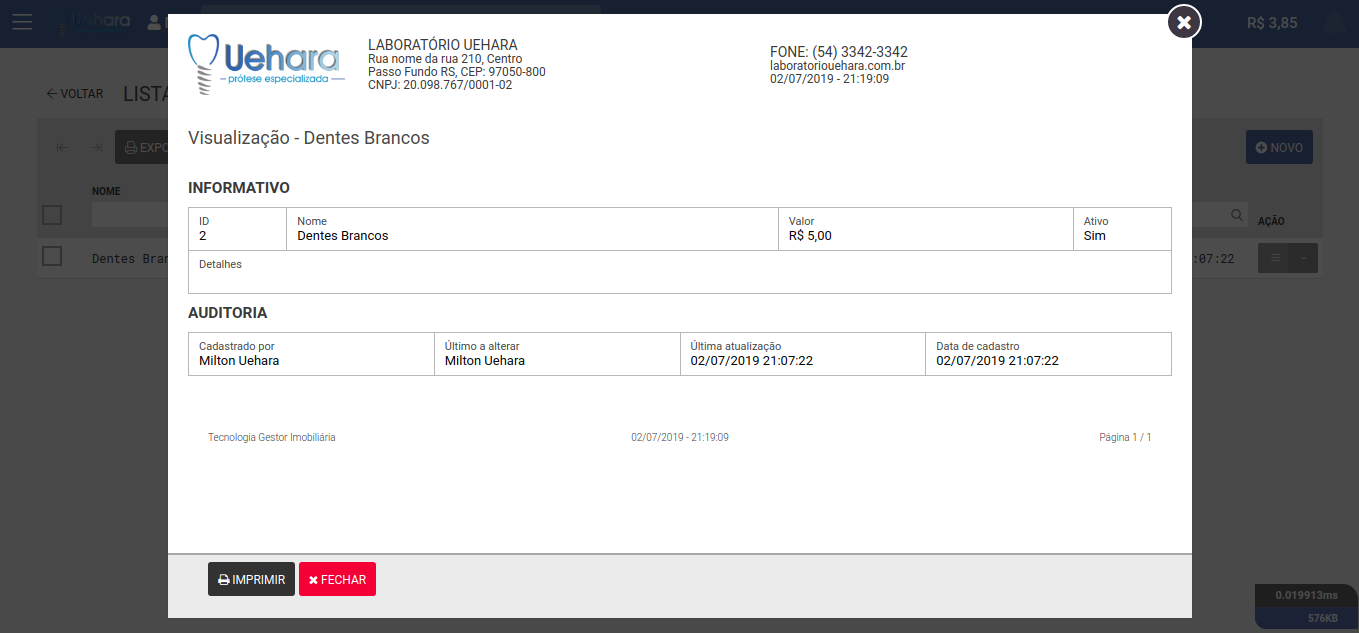
Task: Open the row action list menu button
Action: [1275, 258]
